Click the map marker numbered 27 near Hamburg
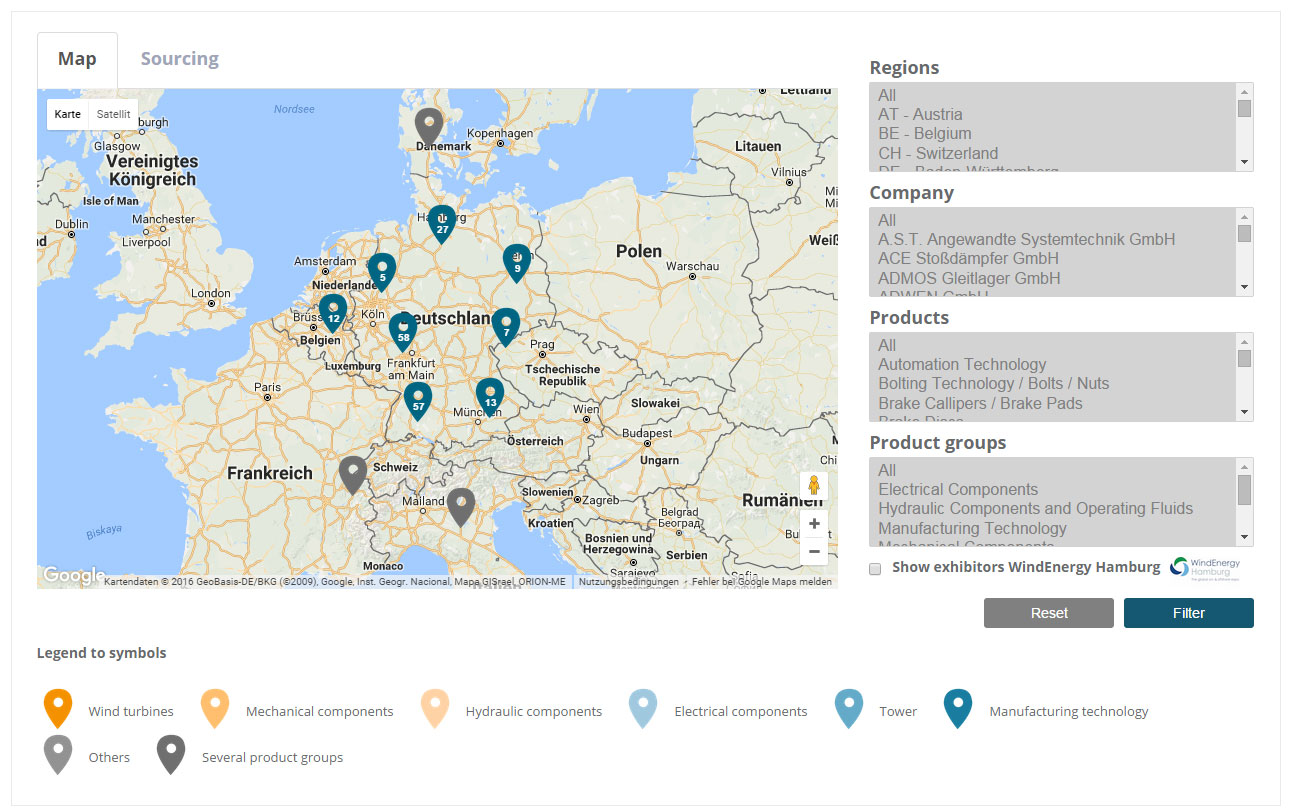1290x812 pixels. (x=442, y=223)
